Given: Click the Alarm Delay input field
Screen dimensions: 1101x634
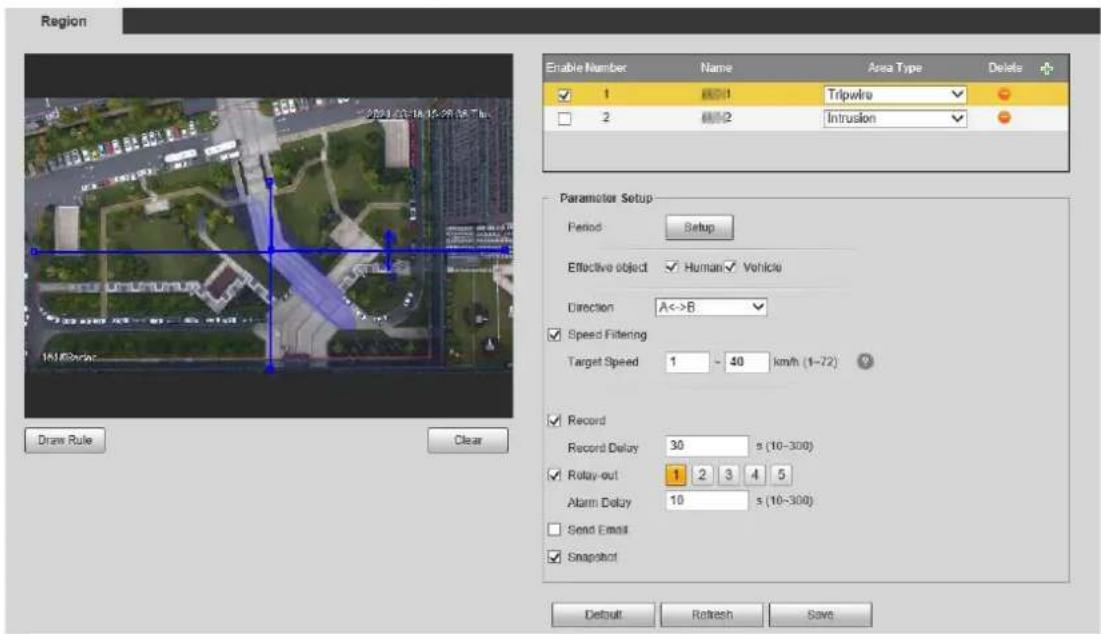Looking at the screenshot, I should click(707, 500).
